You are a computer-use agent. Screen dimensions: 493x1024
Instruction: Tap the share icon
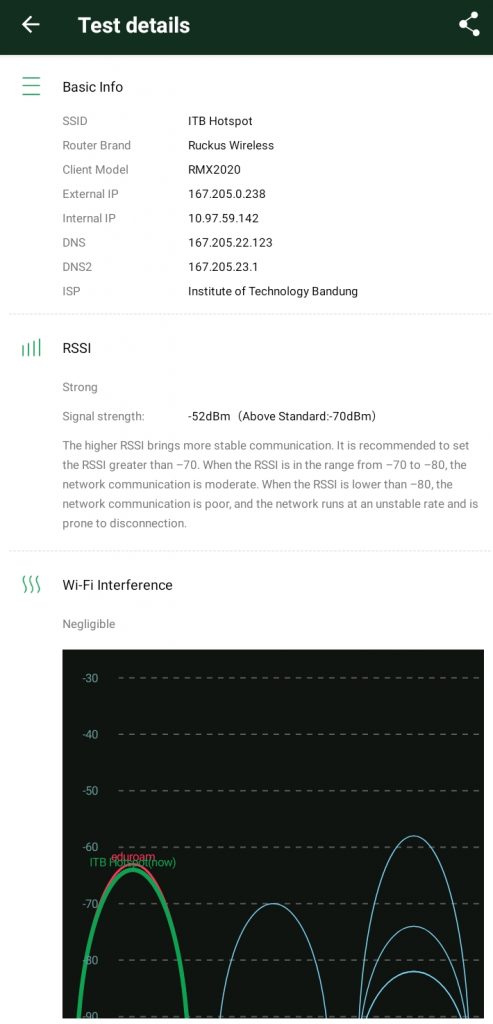(469, 25)
